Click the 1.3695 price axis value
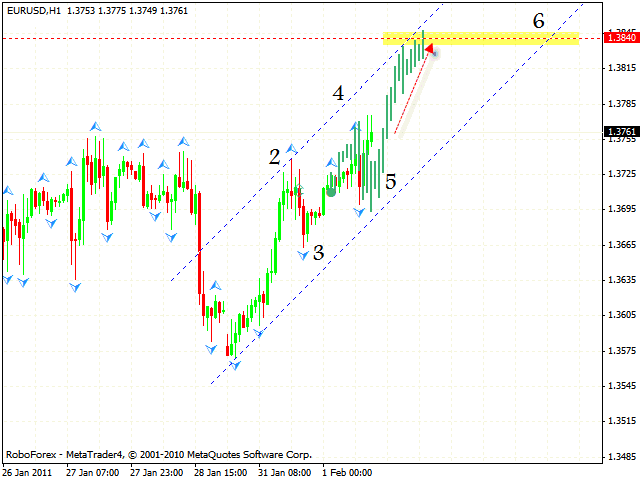640x480 pixels. (x=622, y=209)
